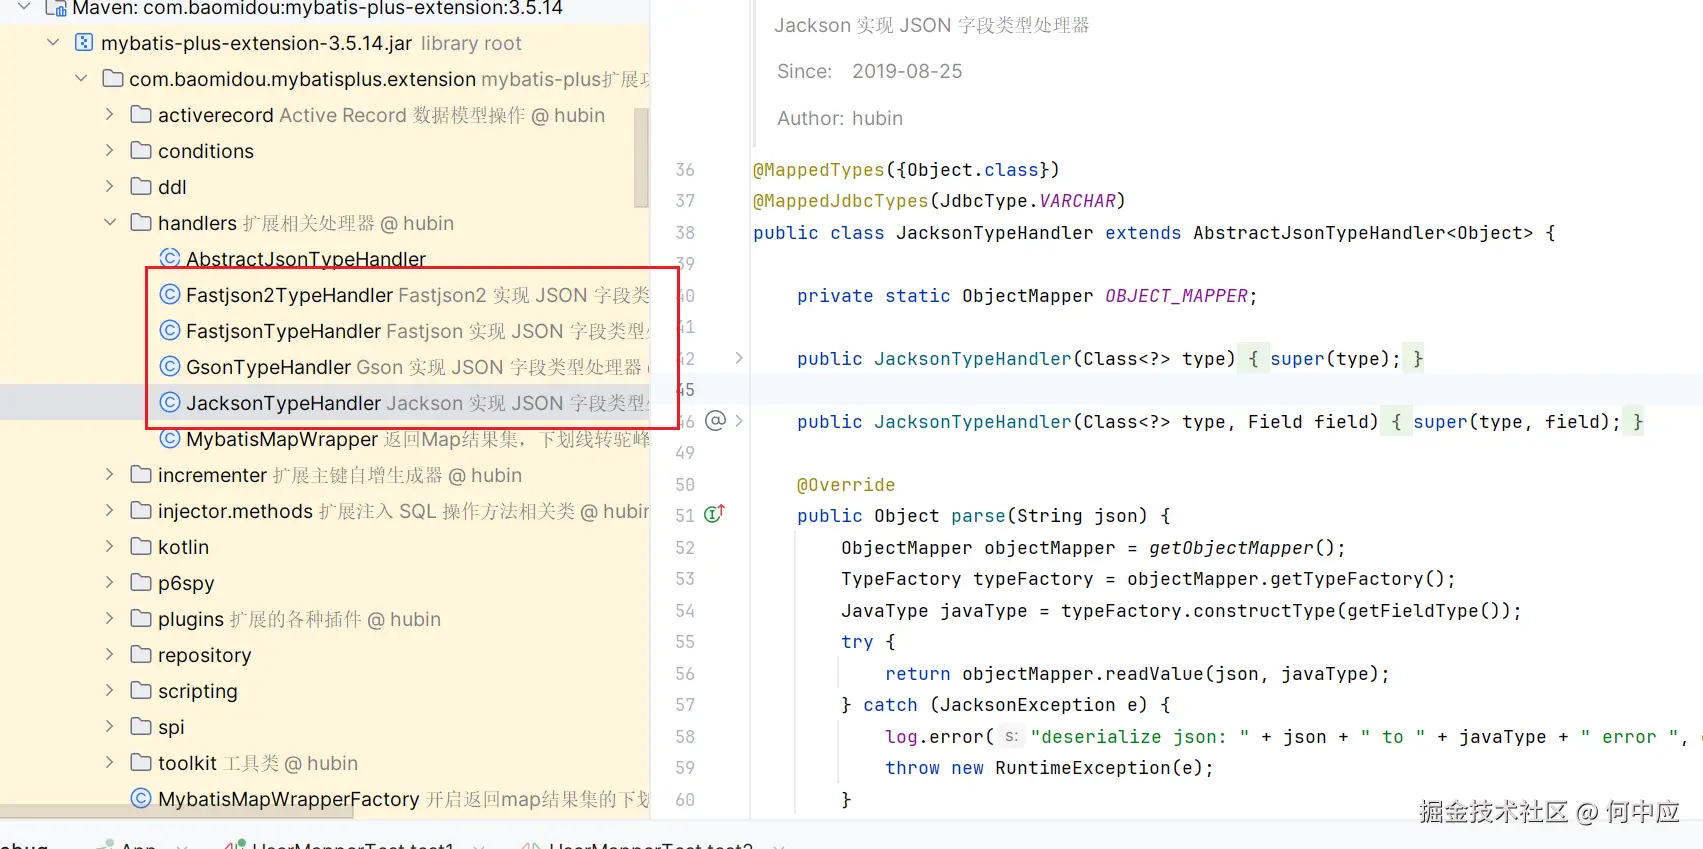Expand the kotlin folder

point(109,547)
